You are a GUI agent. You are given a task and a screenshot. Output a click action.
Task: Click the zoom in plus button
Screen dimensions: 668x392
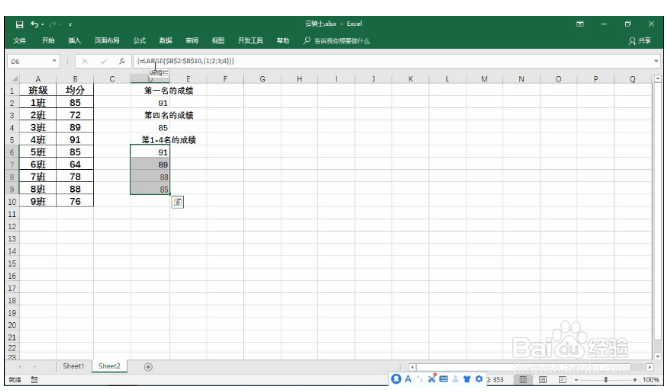click(635, 380)
